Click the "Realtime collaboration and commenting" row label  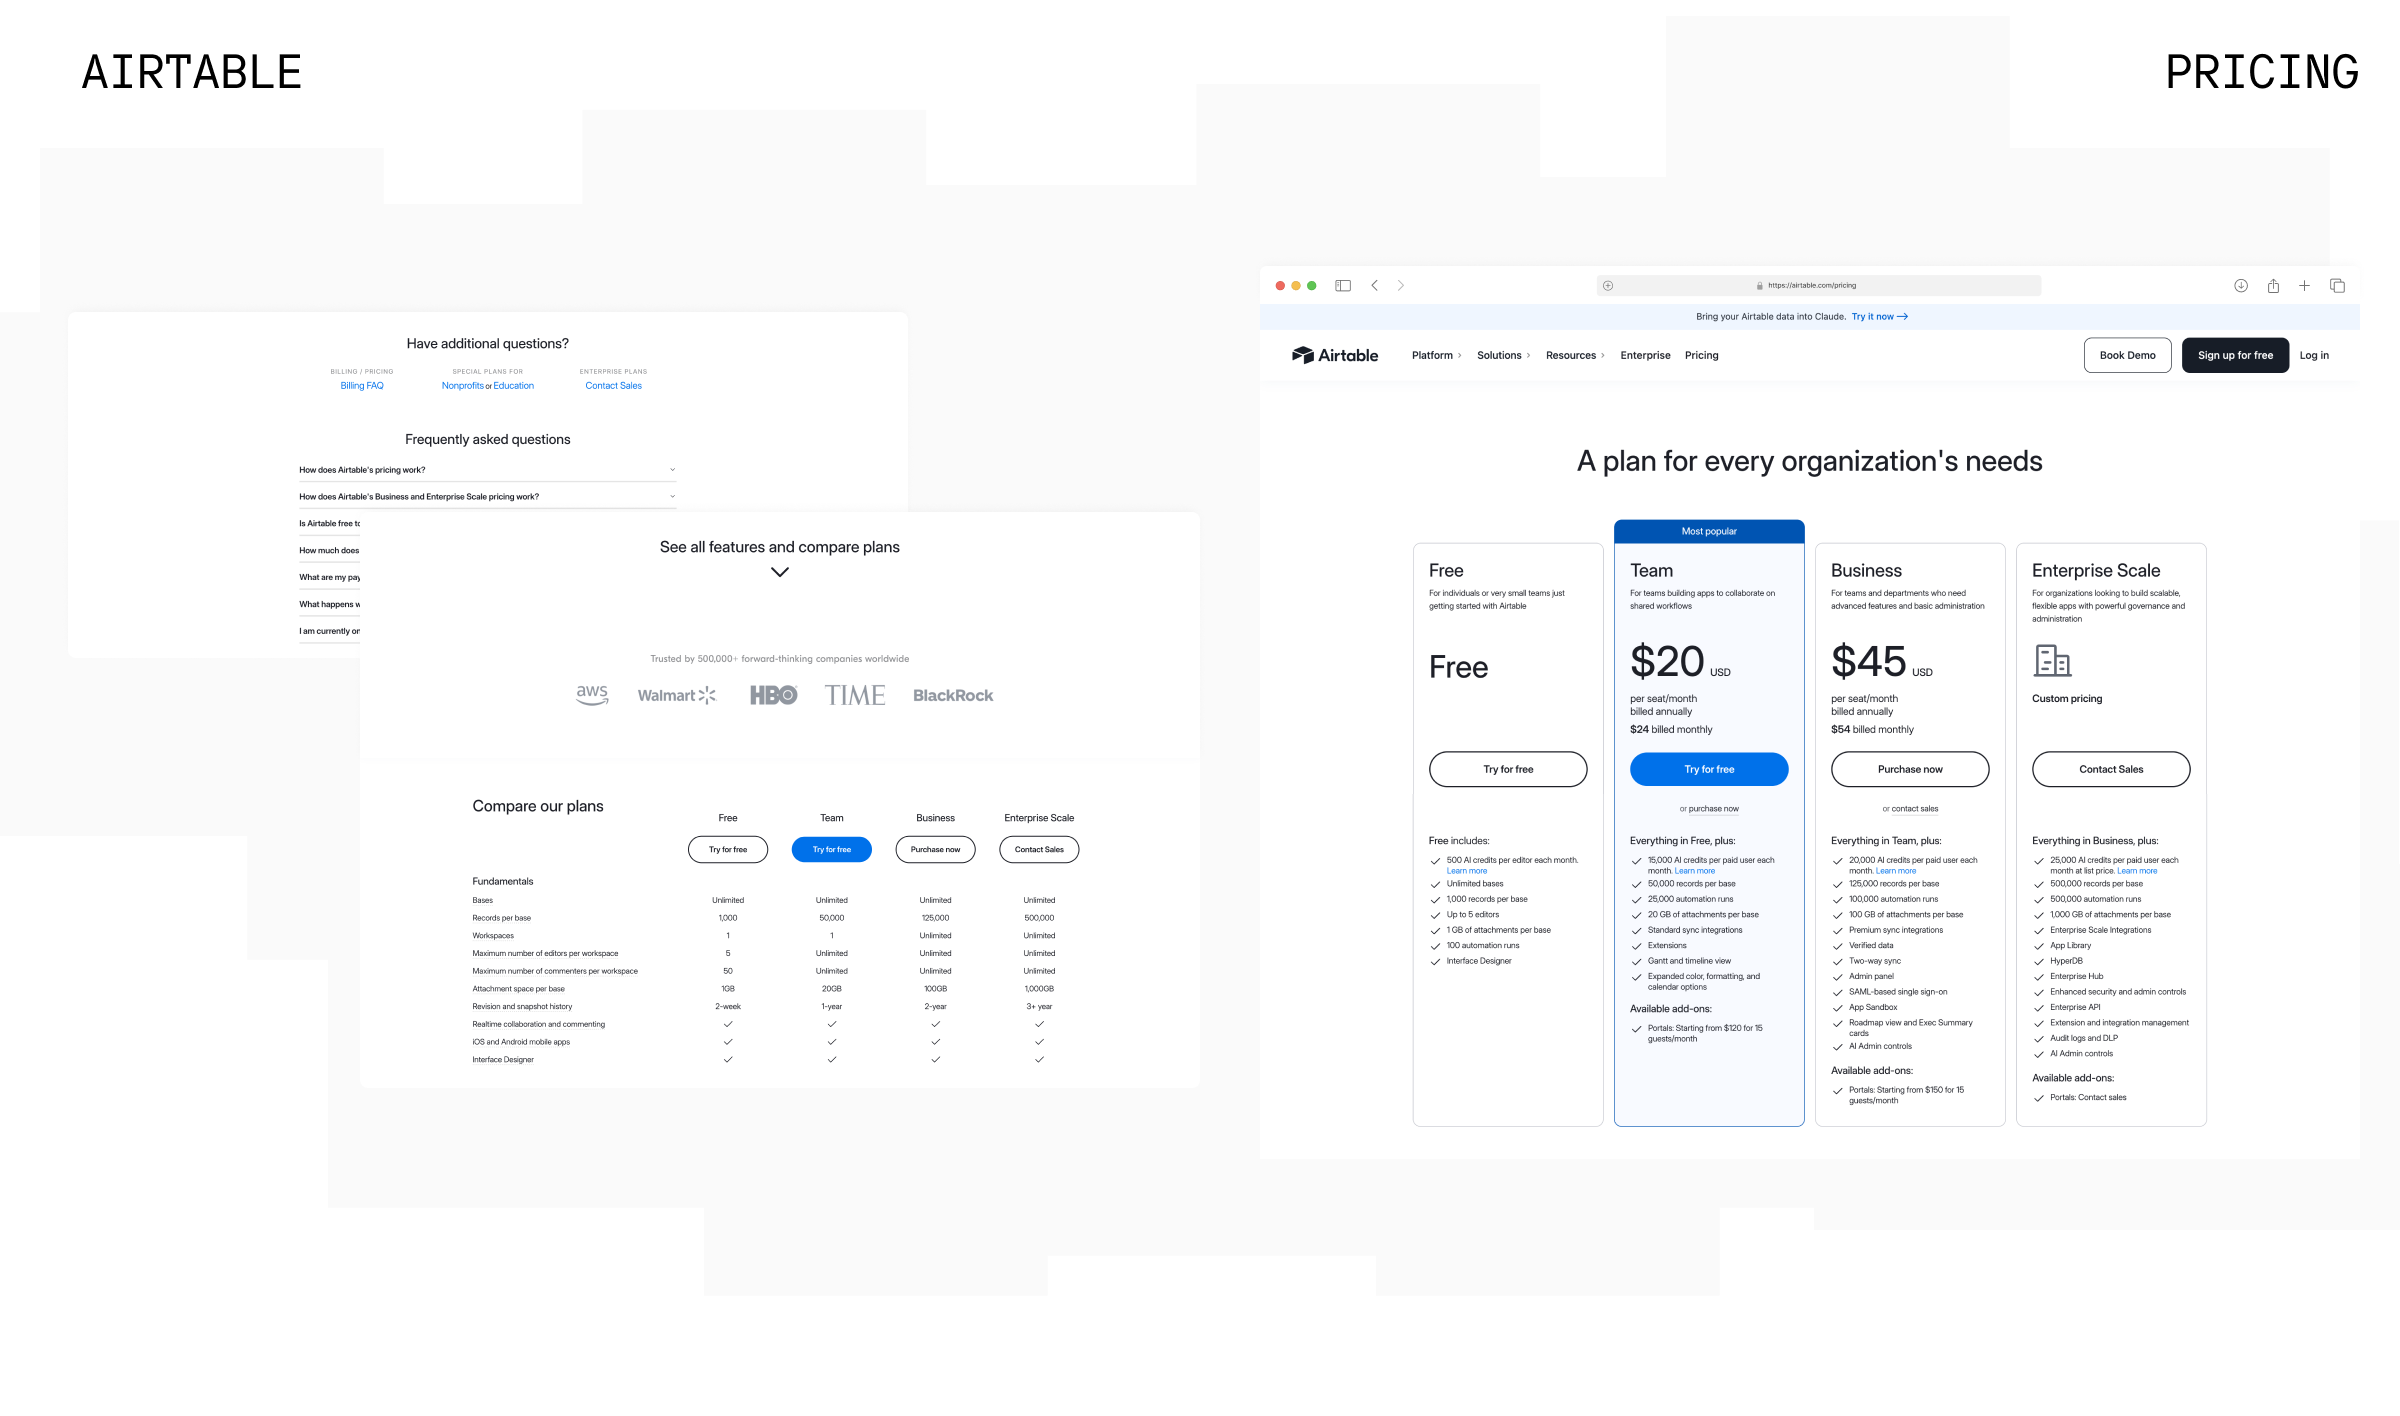[539, 1024]
